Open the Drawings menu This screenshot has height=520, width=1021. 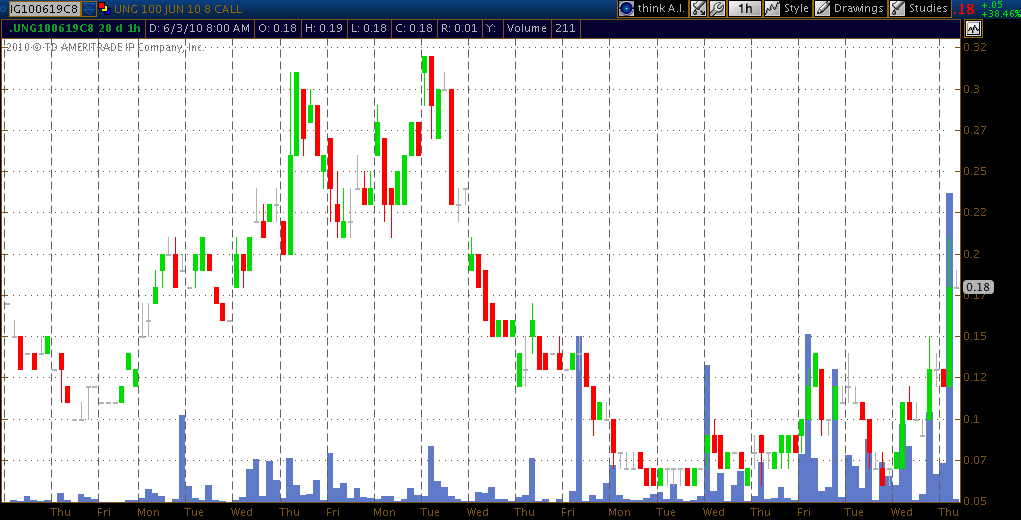(858, 8)
